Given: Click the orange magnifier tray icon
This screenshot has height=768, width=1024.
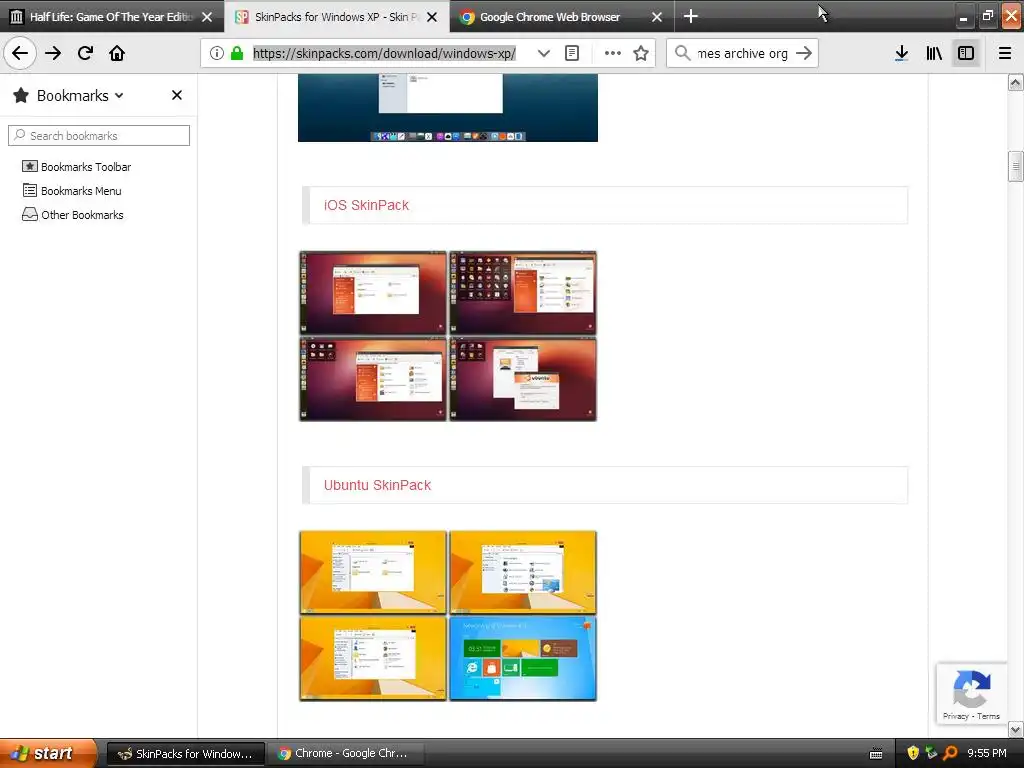Looking at the screenshot, I should tap(950, 754).
